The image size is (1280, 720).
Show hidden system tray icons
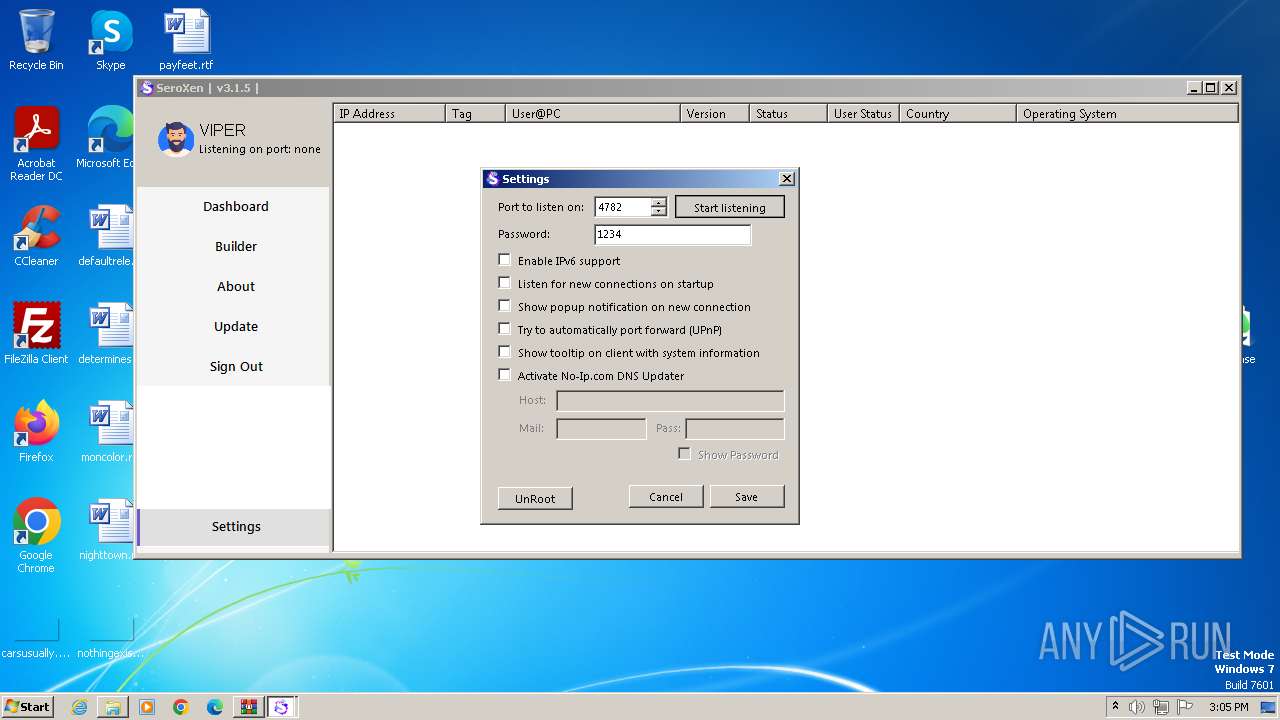click(x=1115, y=706)
